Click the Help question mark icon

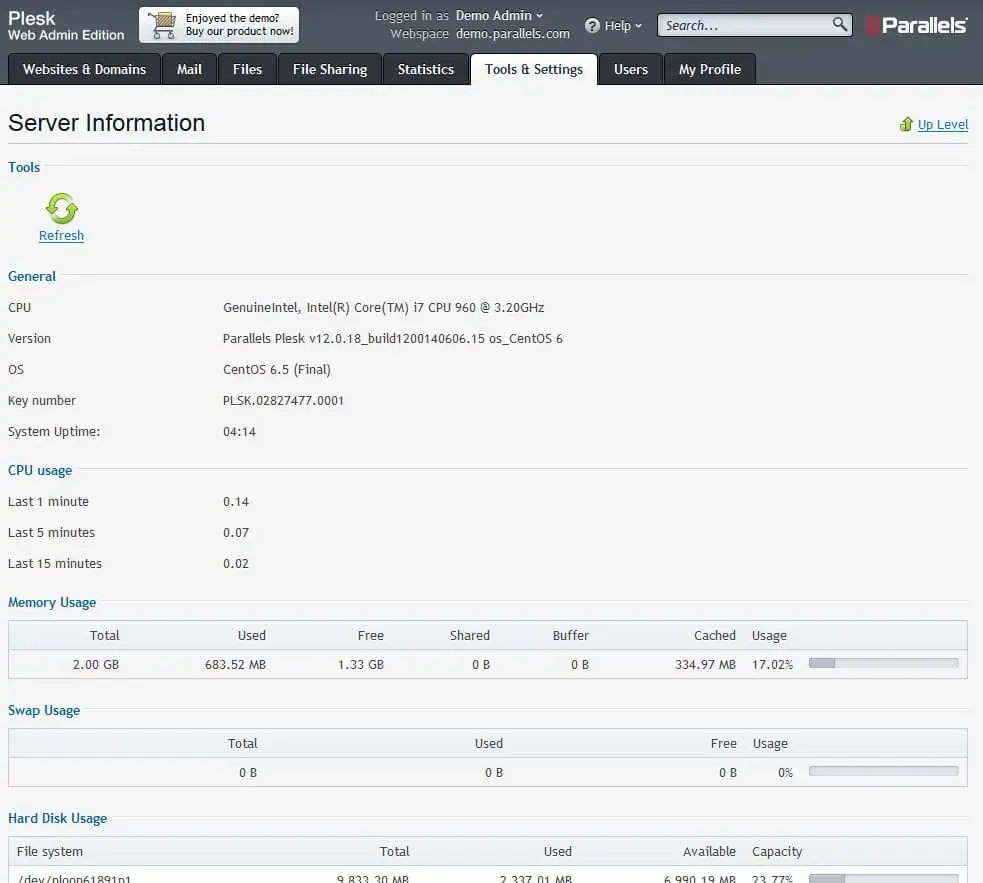[592, 25]
